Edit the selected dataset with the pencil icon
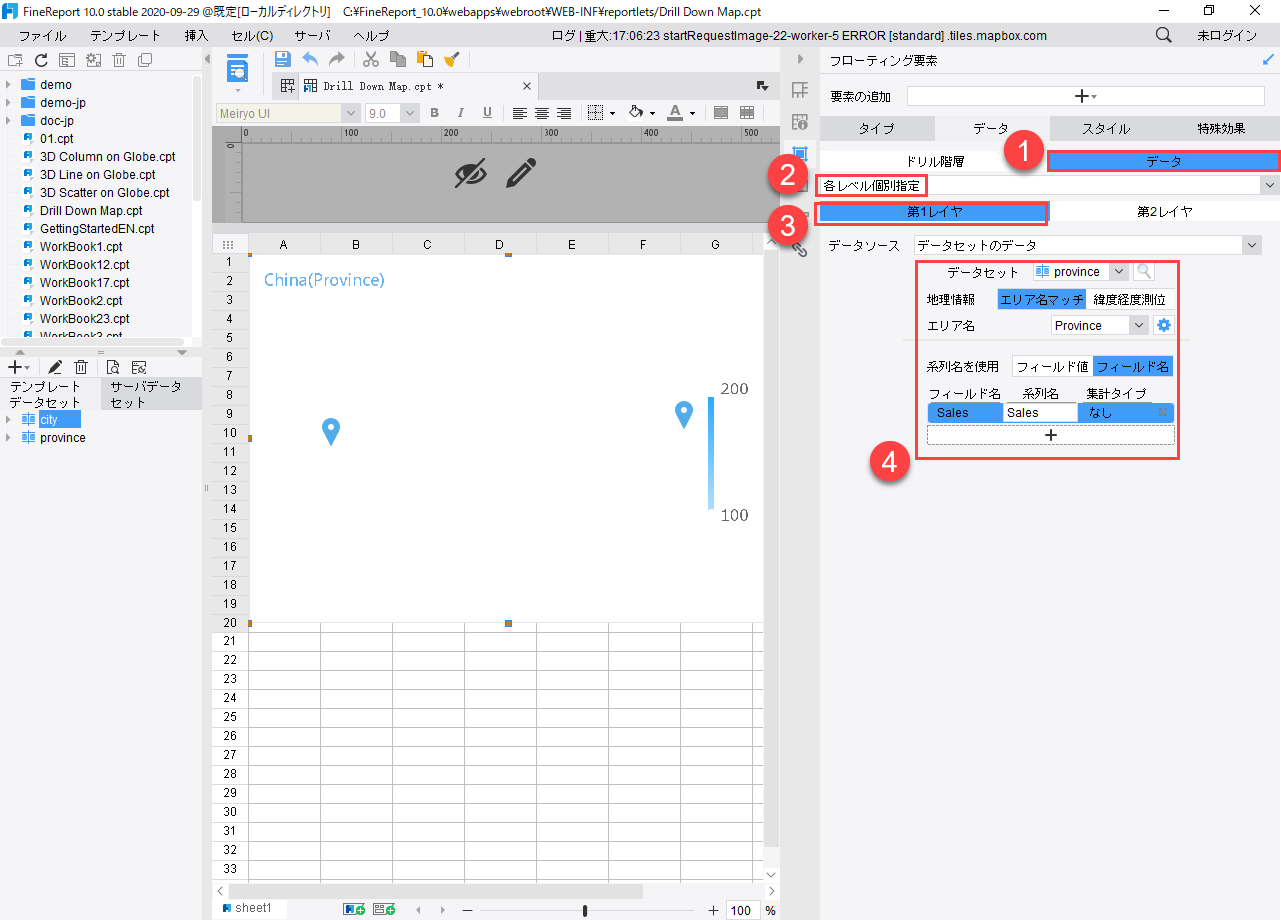This screenshot has height=920, width=1281. tap(55, 367)
